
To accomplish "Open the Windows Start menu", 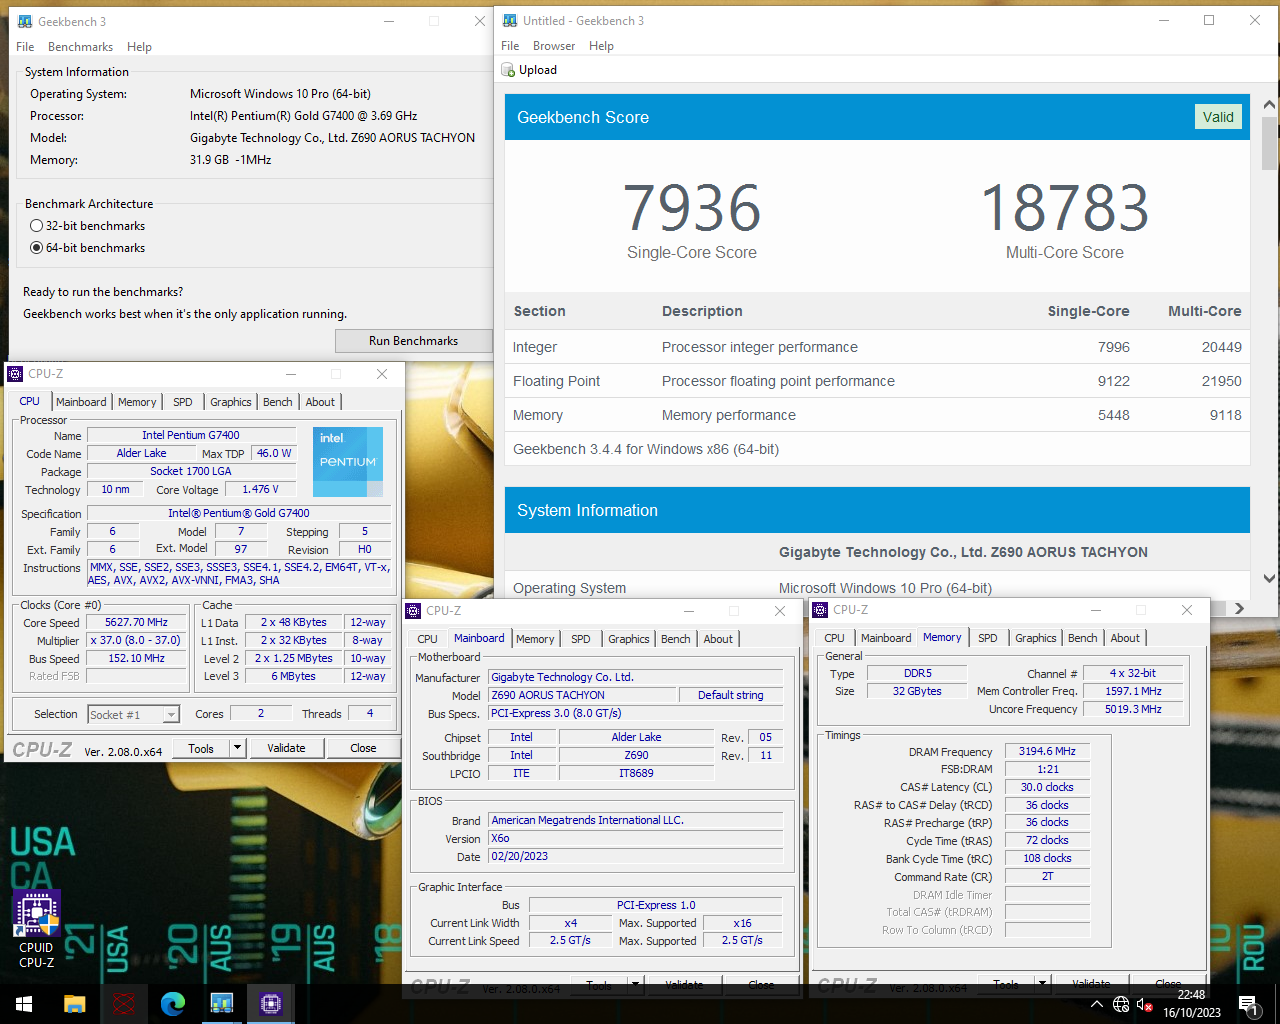I will [x=24, y=1004].
